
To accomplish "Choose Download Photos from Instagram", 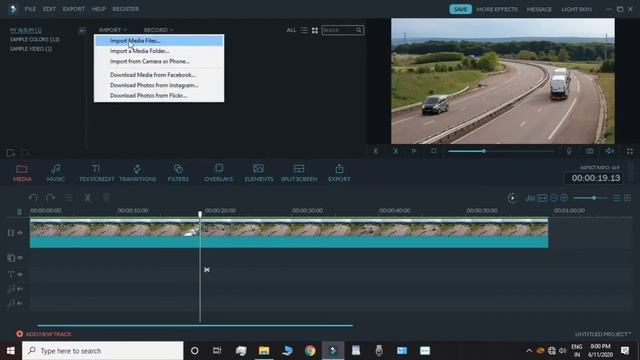I will pyautogui.click(x=159, y=85).
